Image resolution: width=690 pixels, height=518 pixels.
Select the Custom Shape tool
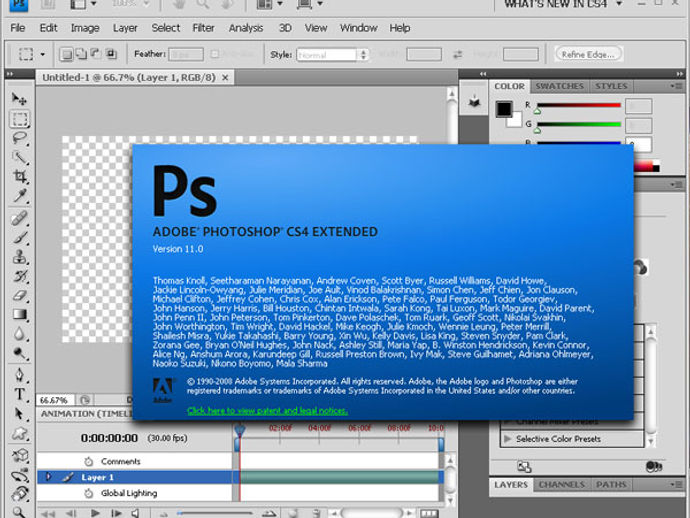(x=19, y=434)
